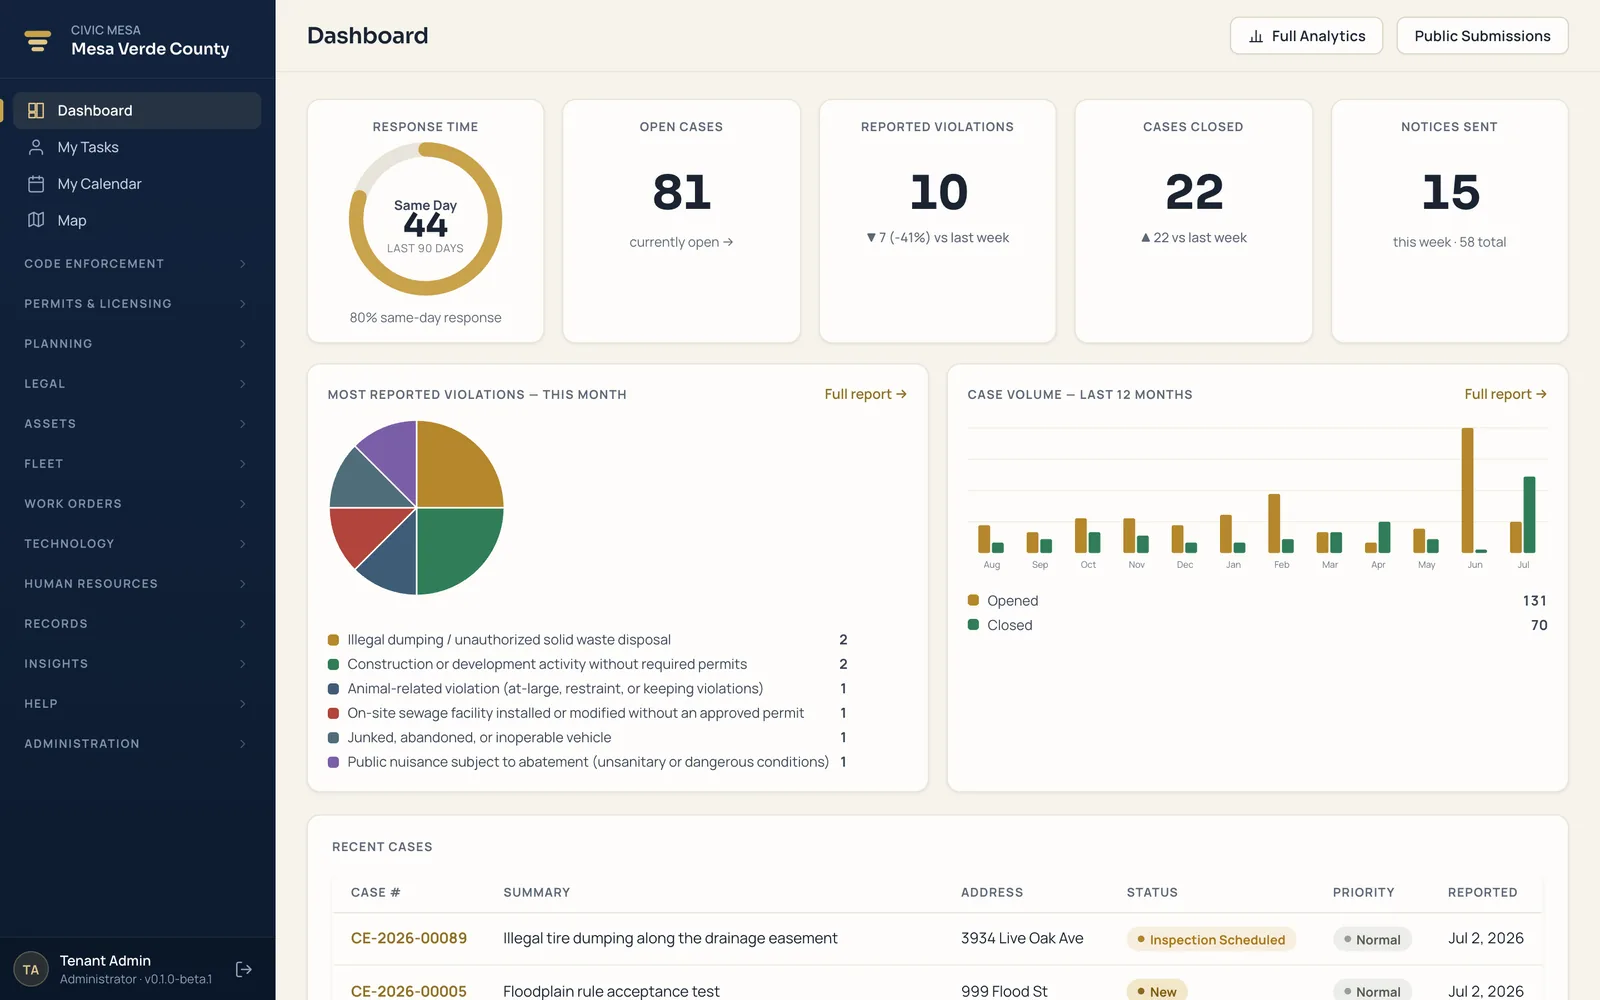Select Dashboard in the sidebar
The height and width of the screenshot is (1000, 1600).
tap(138, 111)
